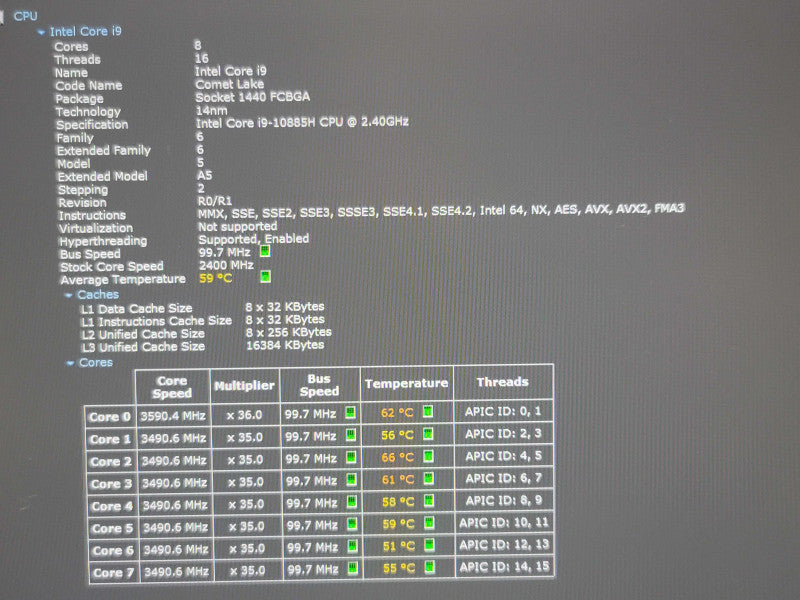800x600 pixels.
Task: Click Core 2 temperature graph icon
Action: click(x=429, y=456)
